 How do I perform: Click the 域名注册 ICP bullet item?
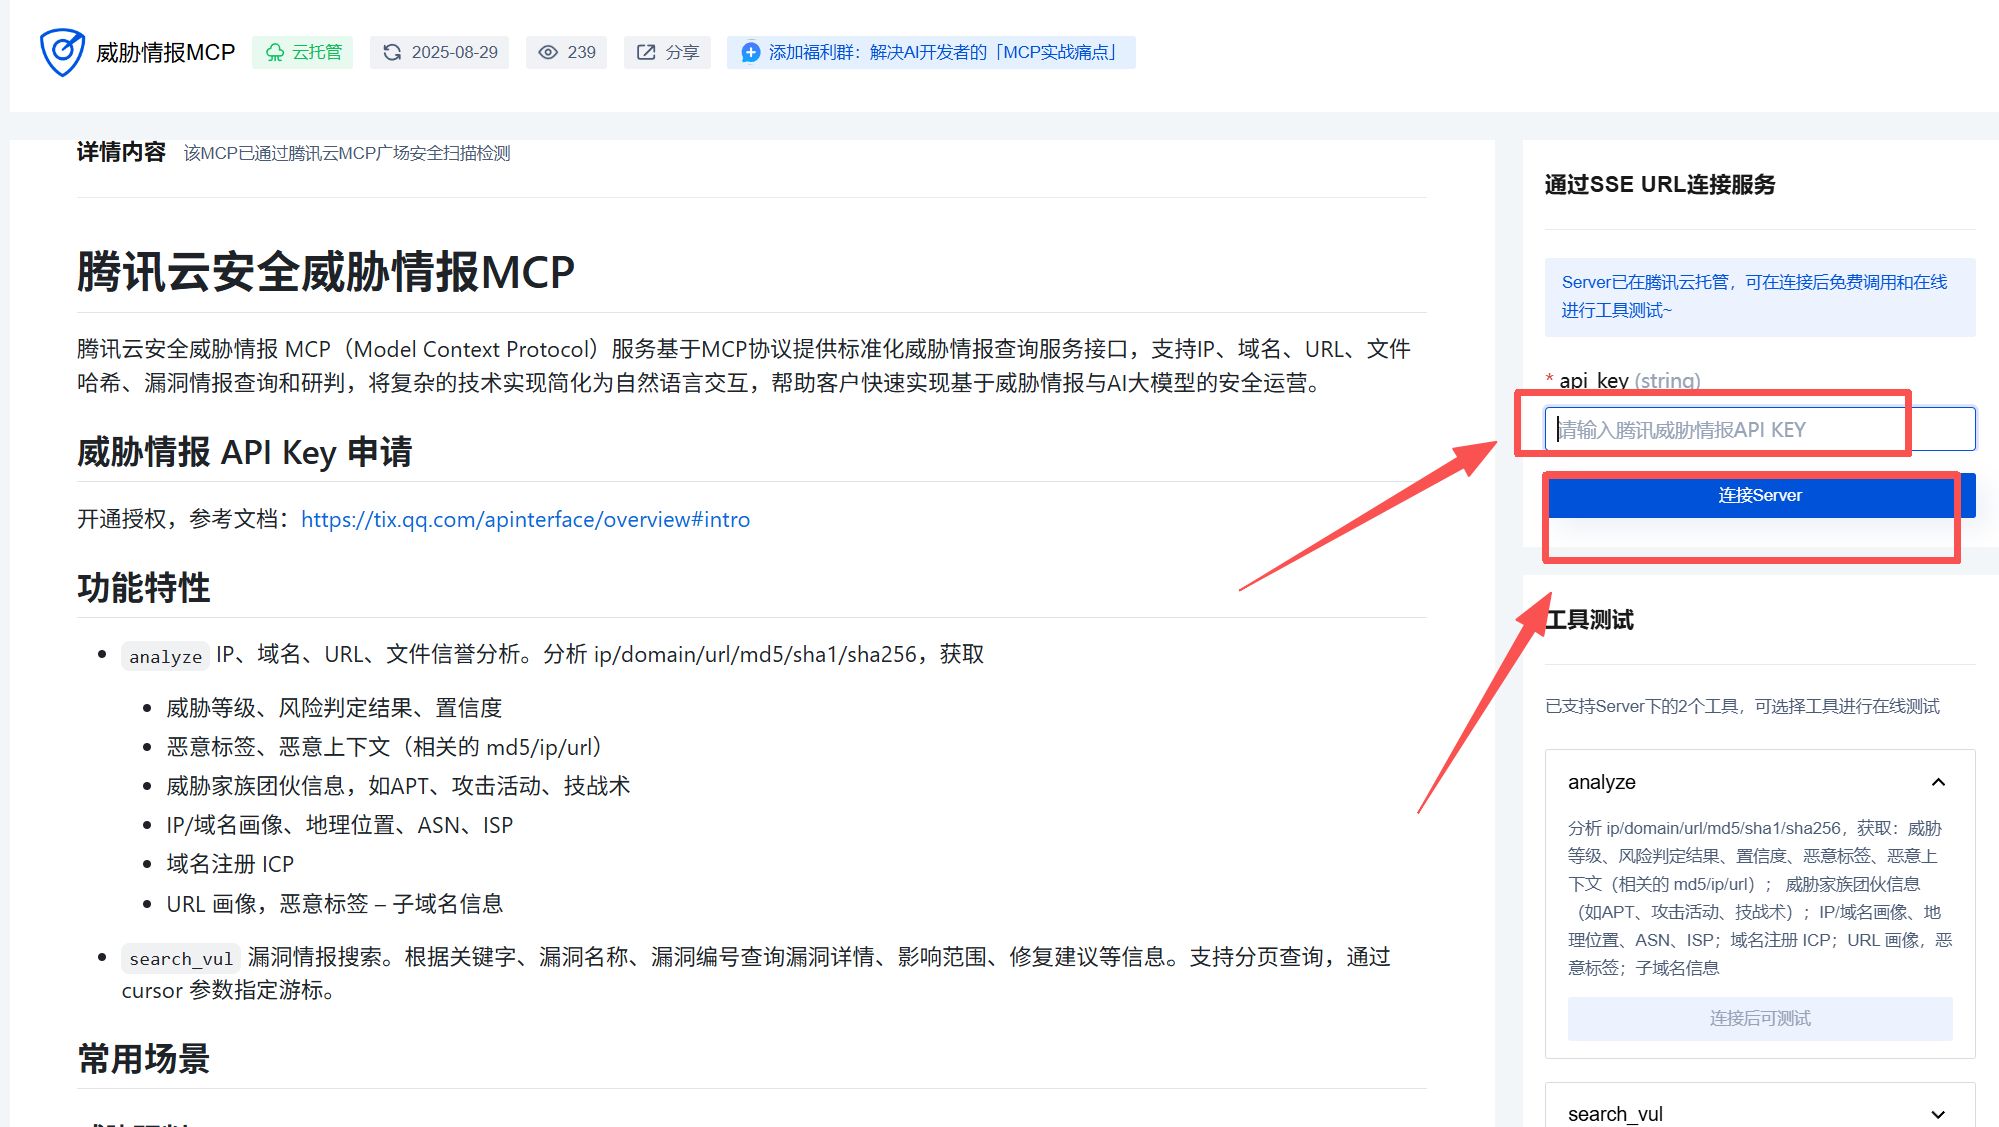coord(230,864)
